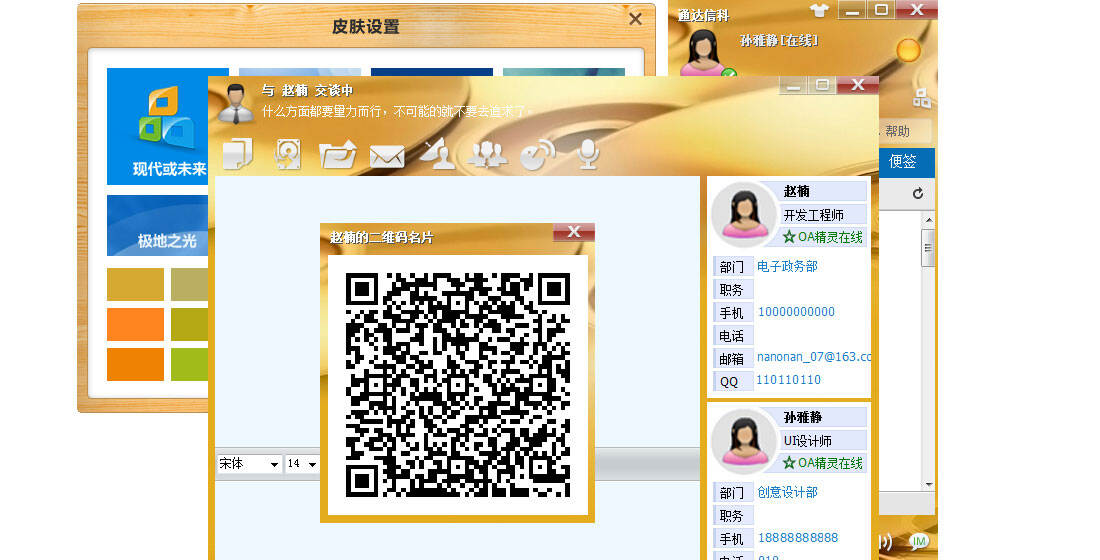The width and height of the screenshot is (1100, 560).
Task: Click the refresh icon below 便签 tab
Action: [918, 193]
